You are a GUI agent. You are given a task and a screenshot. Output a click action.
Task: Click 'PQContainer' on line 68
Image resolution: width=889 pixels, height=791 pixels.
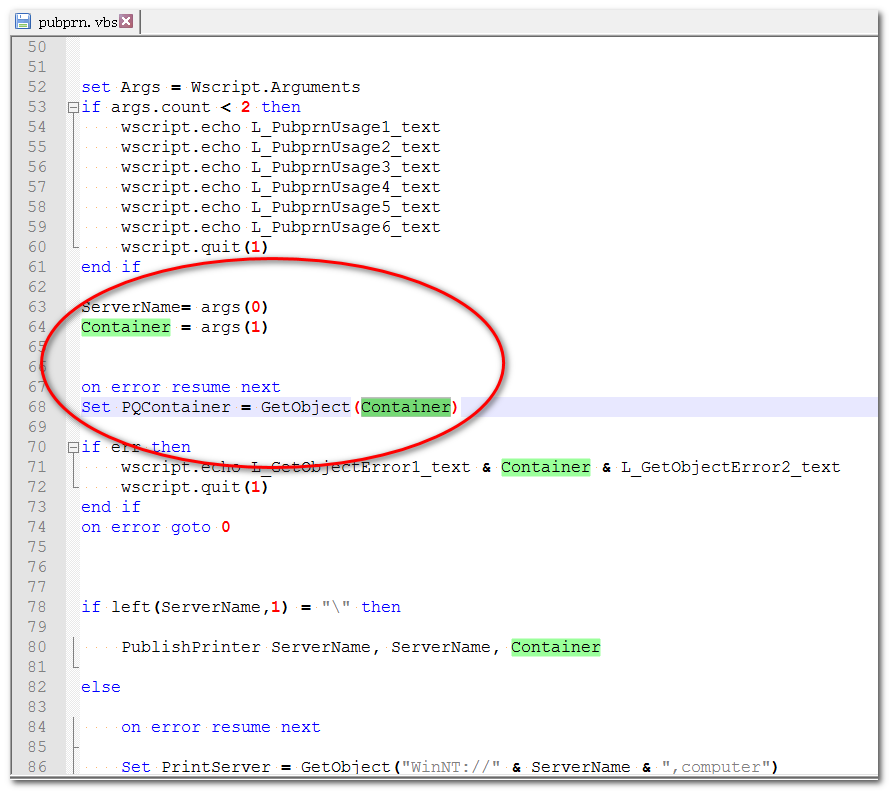(176, 407)
